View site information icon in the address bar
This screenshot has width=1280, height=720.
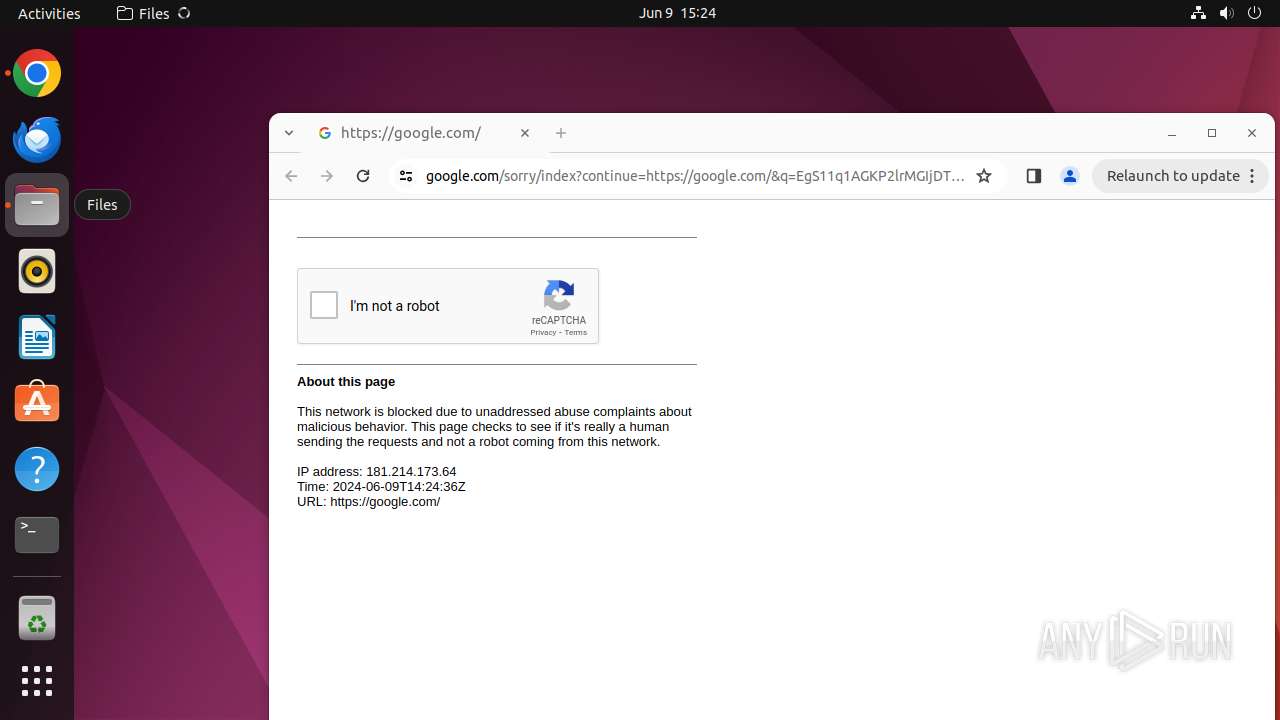(x=405, y=176)
